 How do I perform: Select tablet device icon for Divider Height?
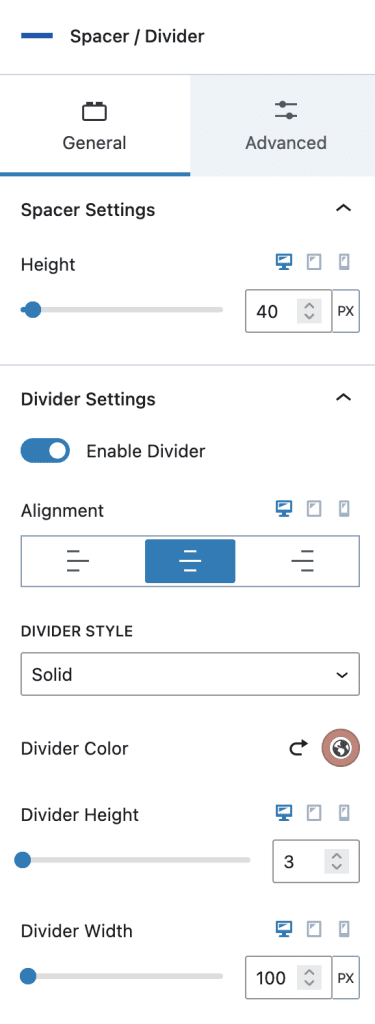pyautogui.click(x=314, y=813)
